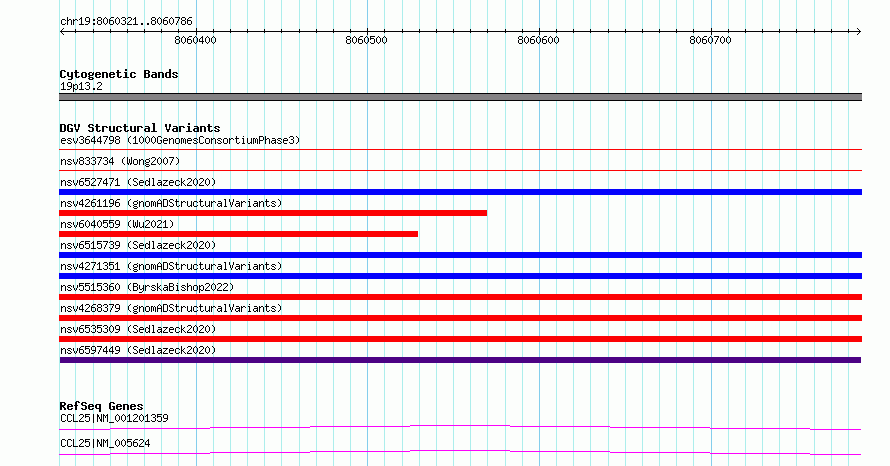Open gene label CCL25|NM_005624
890x466 pixels.
[105, 443]
